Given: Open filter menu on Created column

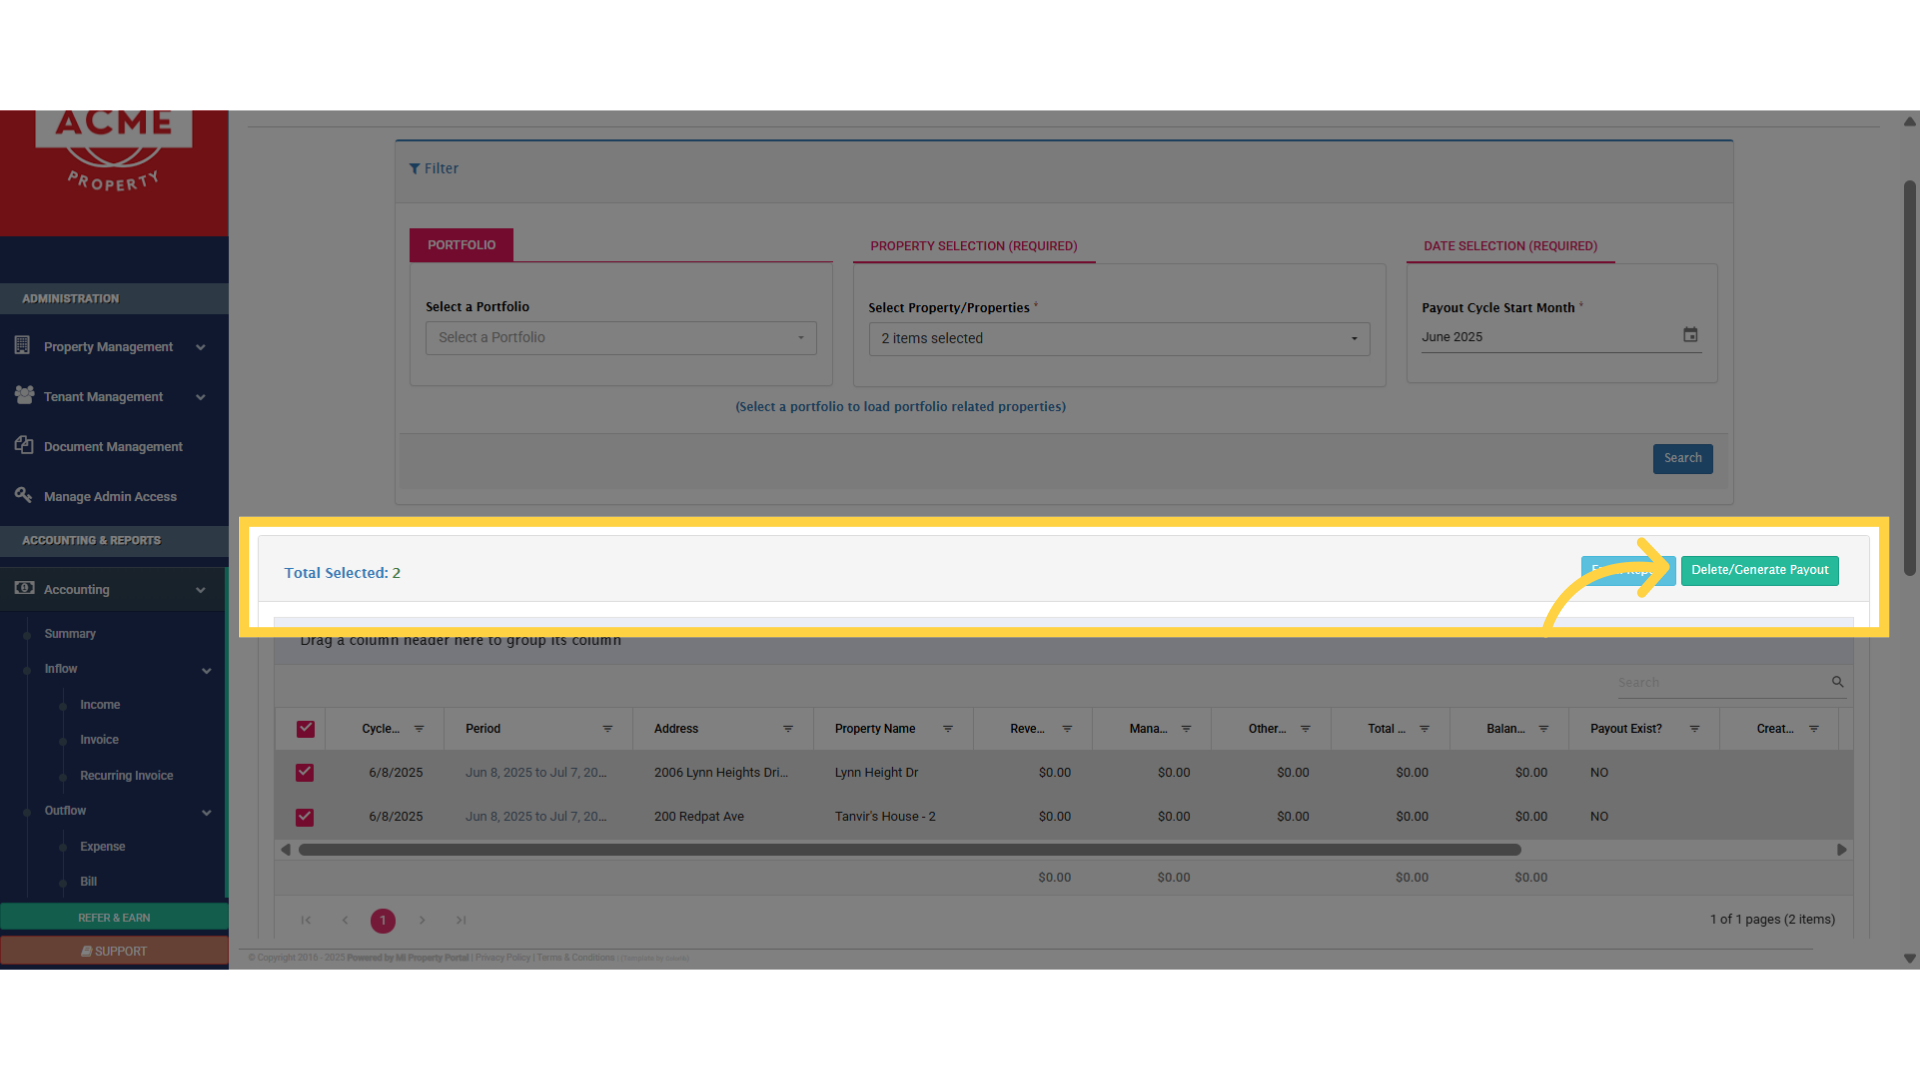Looking at the screenshot, I should coord(1813,729).
